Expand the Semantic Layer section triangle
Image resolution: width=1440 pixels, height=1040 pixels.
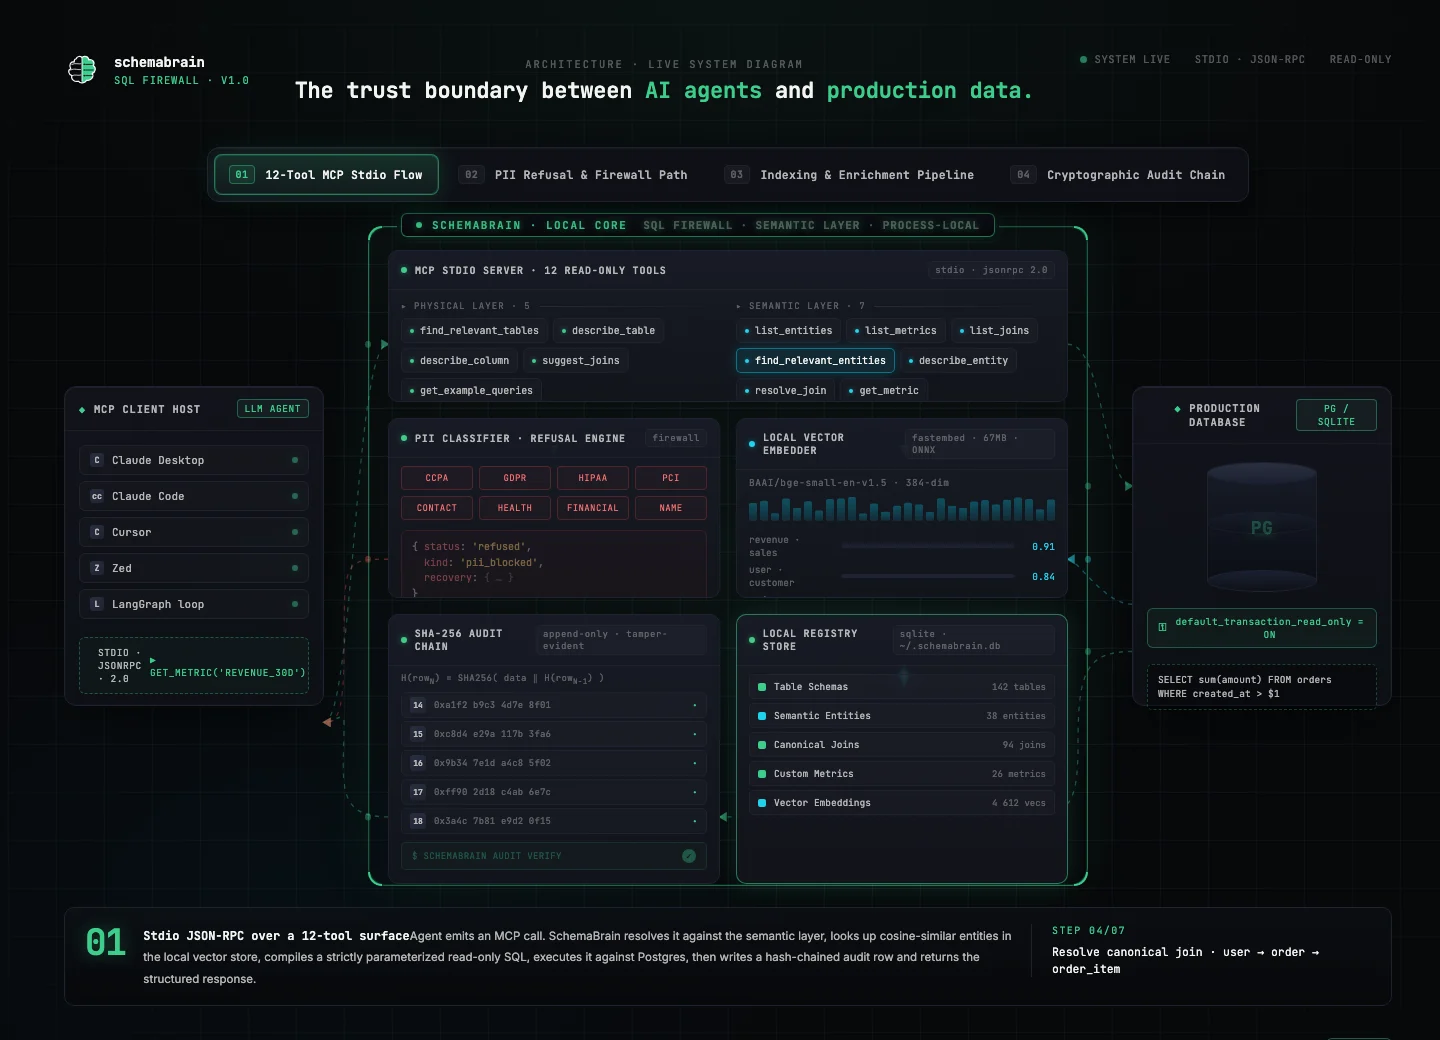pyautogui.click(x=739, y=307)
